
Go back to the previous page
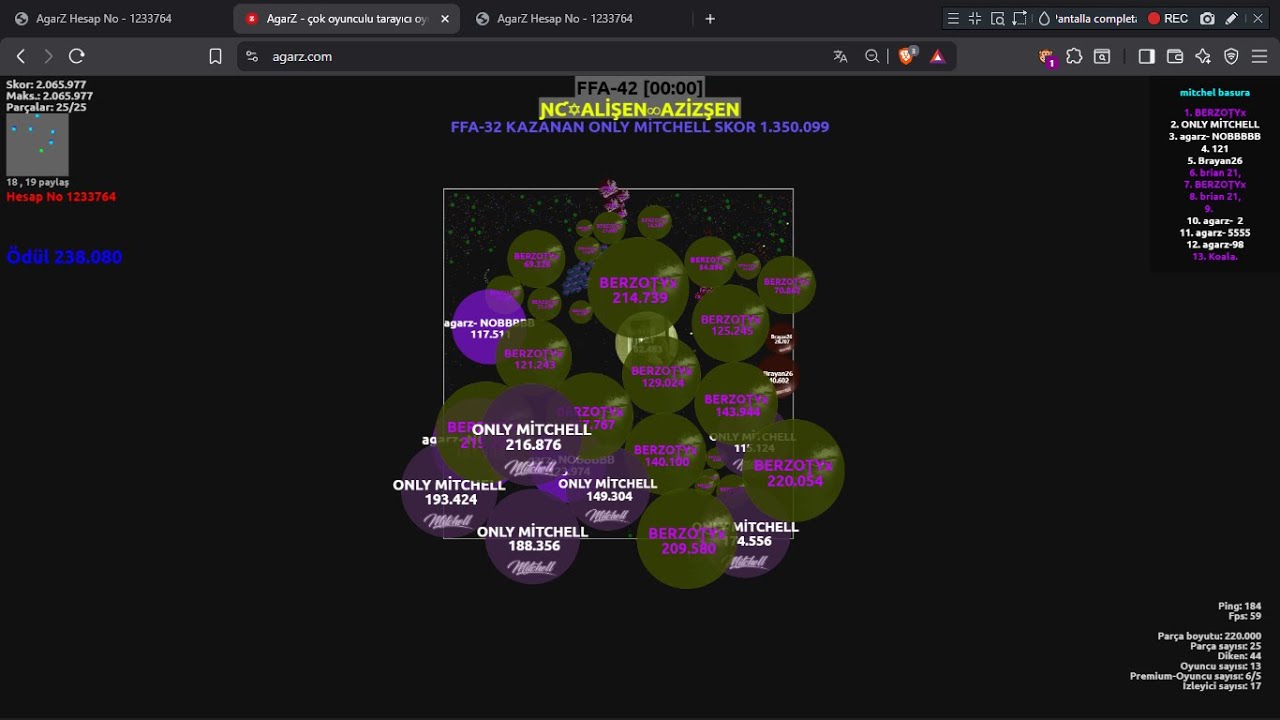[21, 56]
